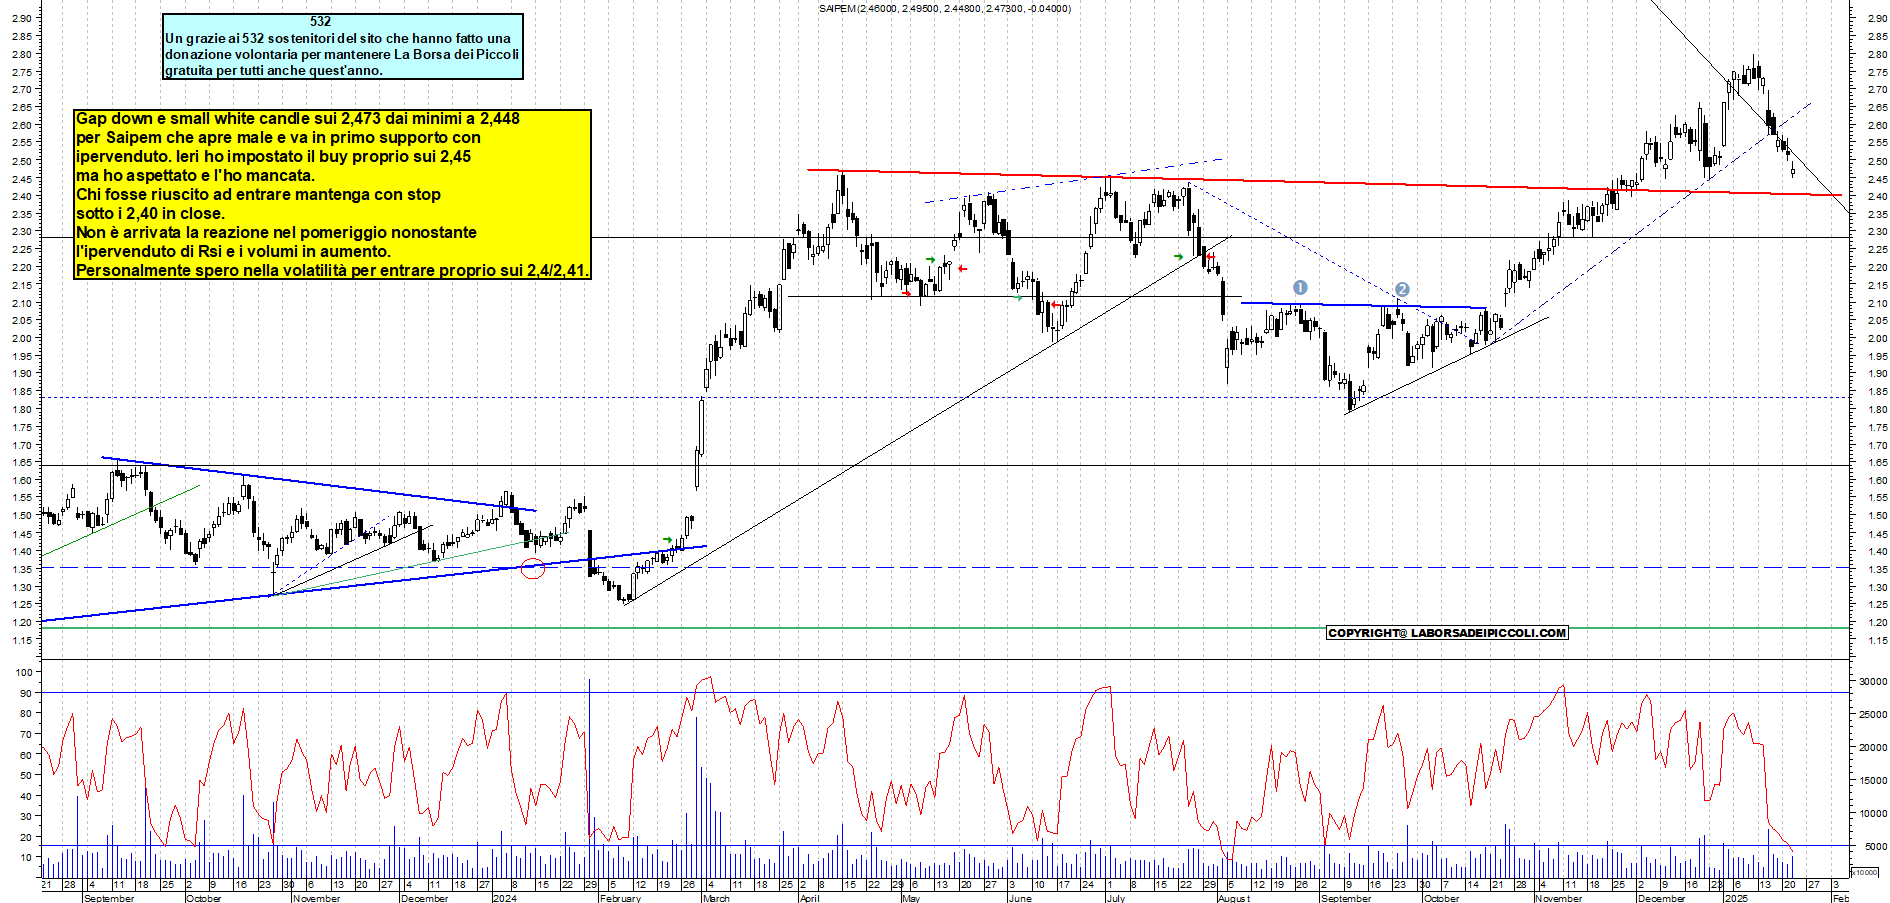The width and height of the screenshot is (1890, 903).
Task: Click the red circle marker near 1.35
Action: click(x=534, y=569)
